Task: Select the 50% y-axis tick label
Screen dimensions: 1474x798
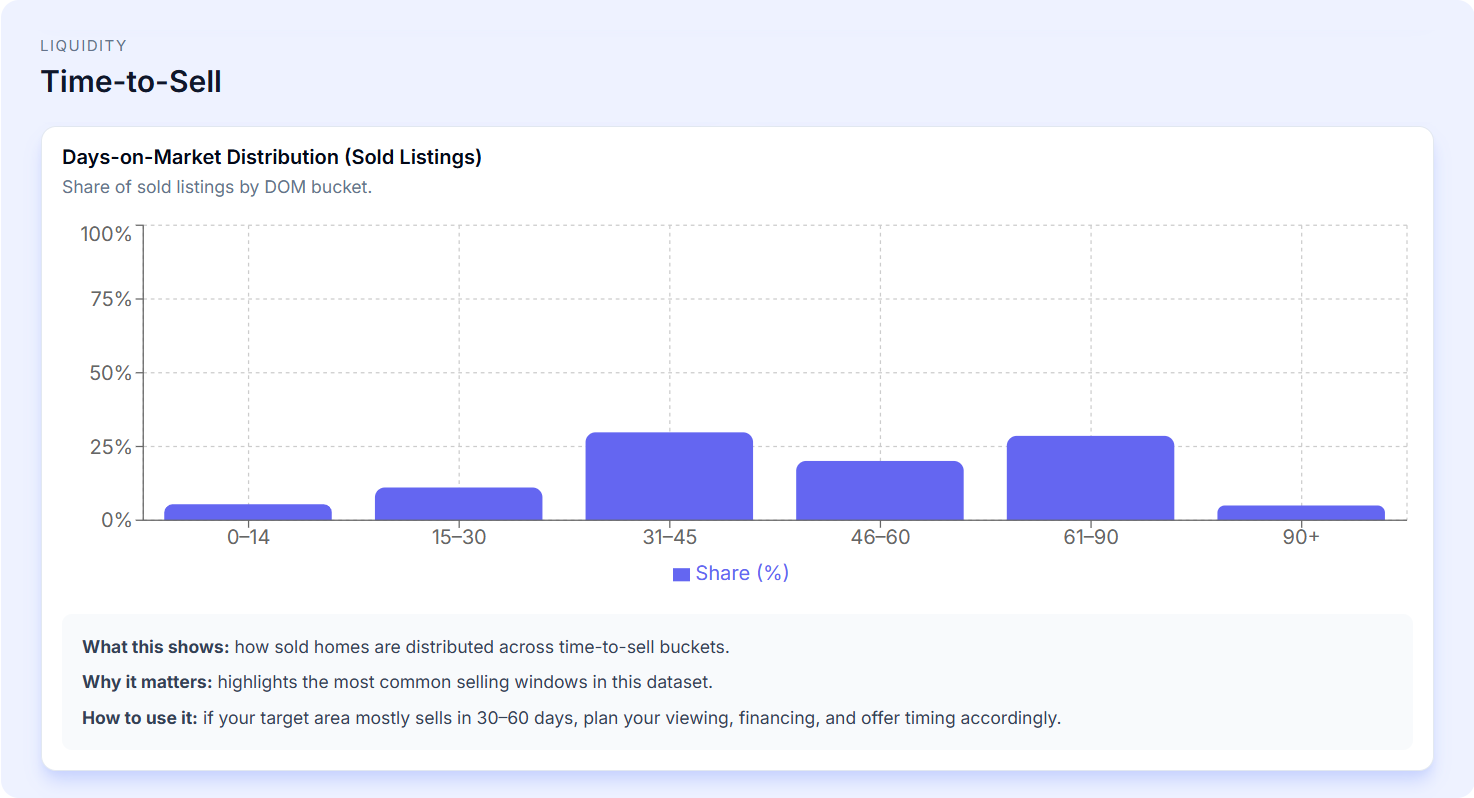Action: coord(110,373)
